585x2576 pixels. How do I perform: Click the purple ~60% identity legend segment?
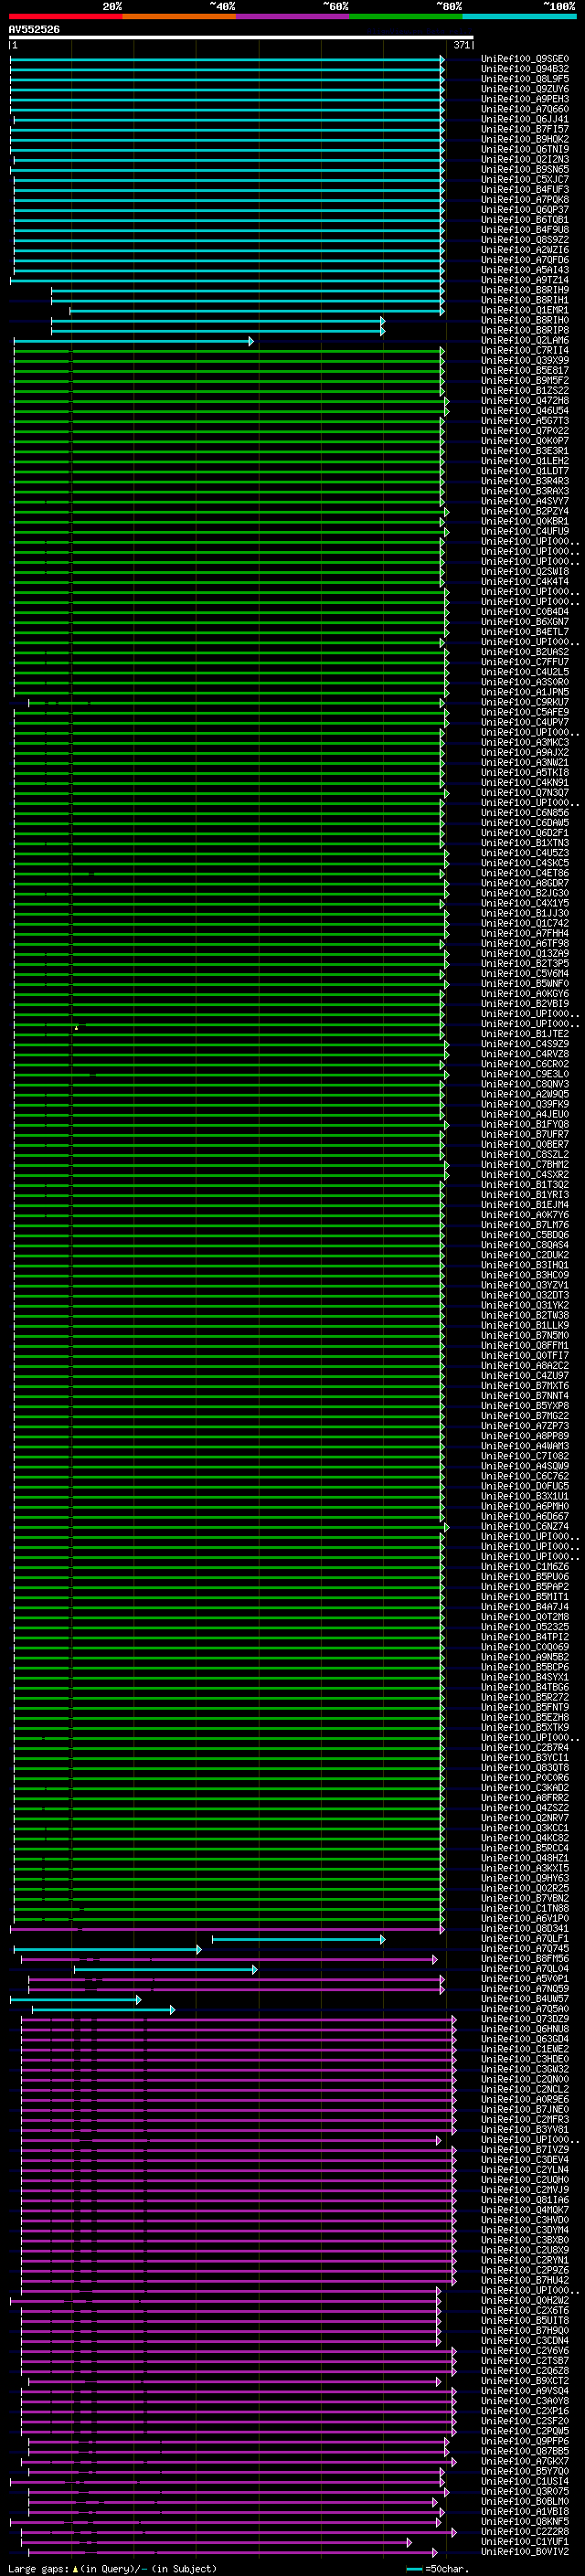pyautogui.click(x=293, y=16)
